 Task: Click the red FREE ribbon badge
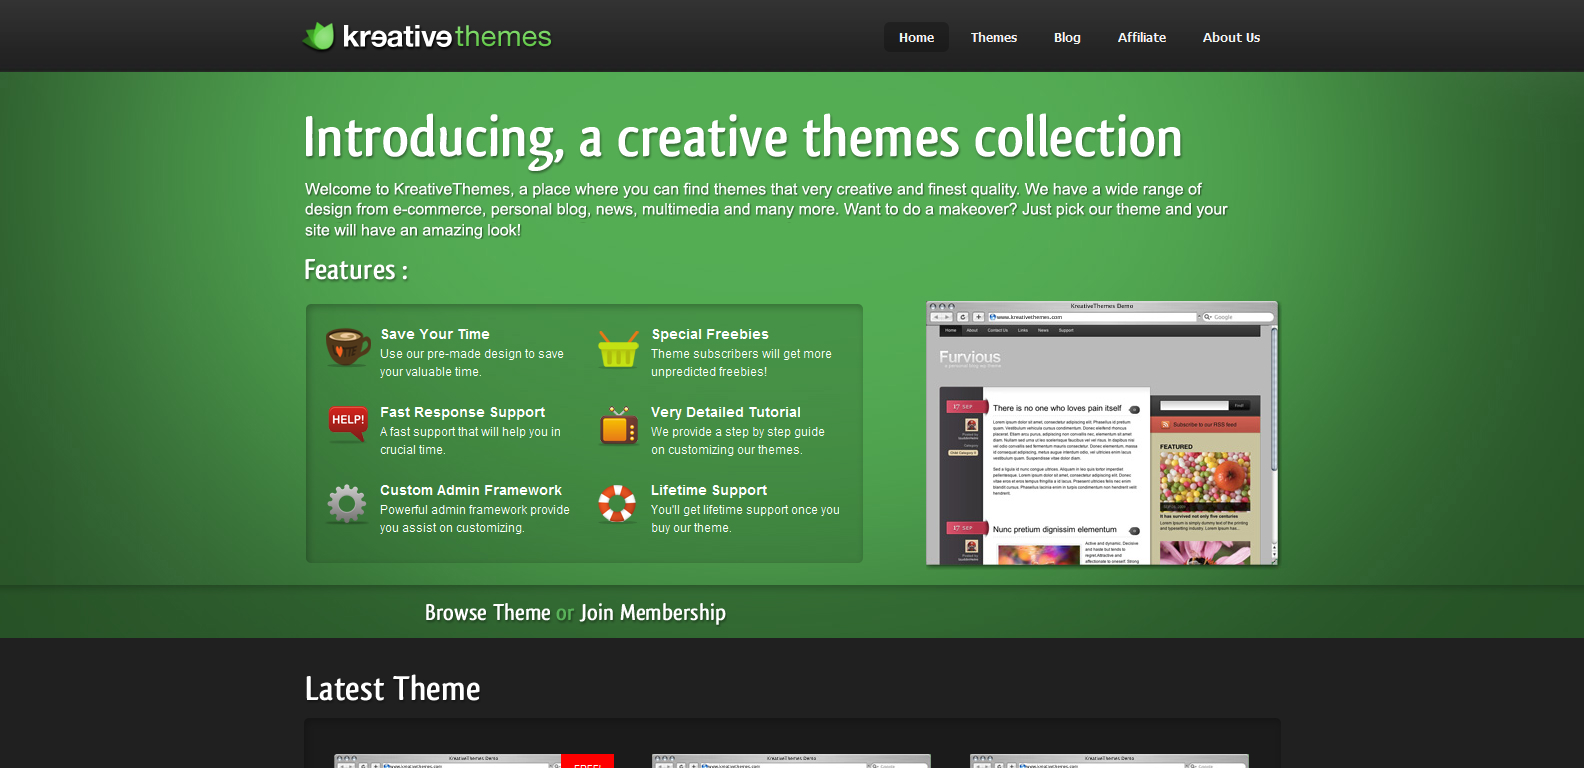588,761
